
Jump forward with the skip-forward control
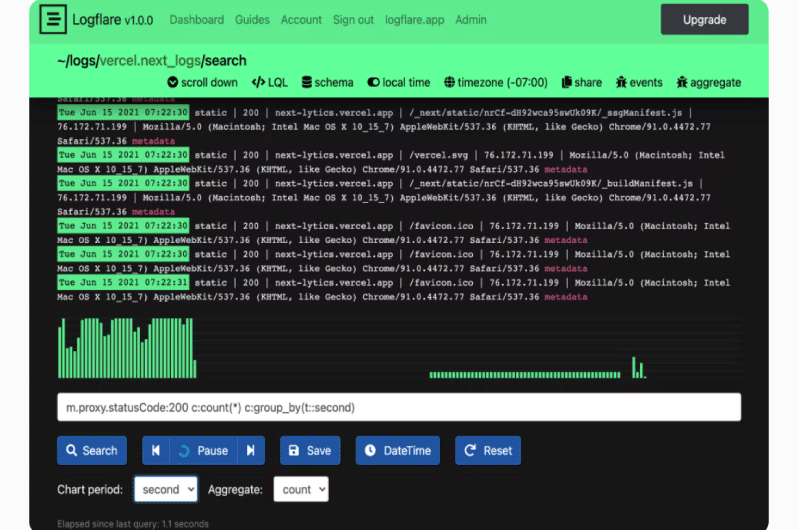[x=251, y=450]
